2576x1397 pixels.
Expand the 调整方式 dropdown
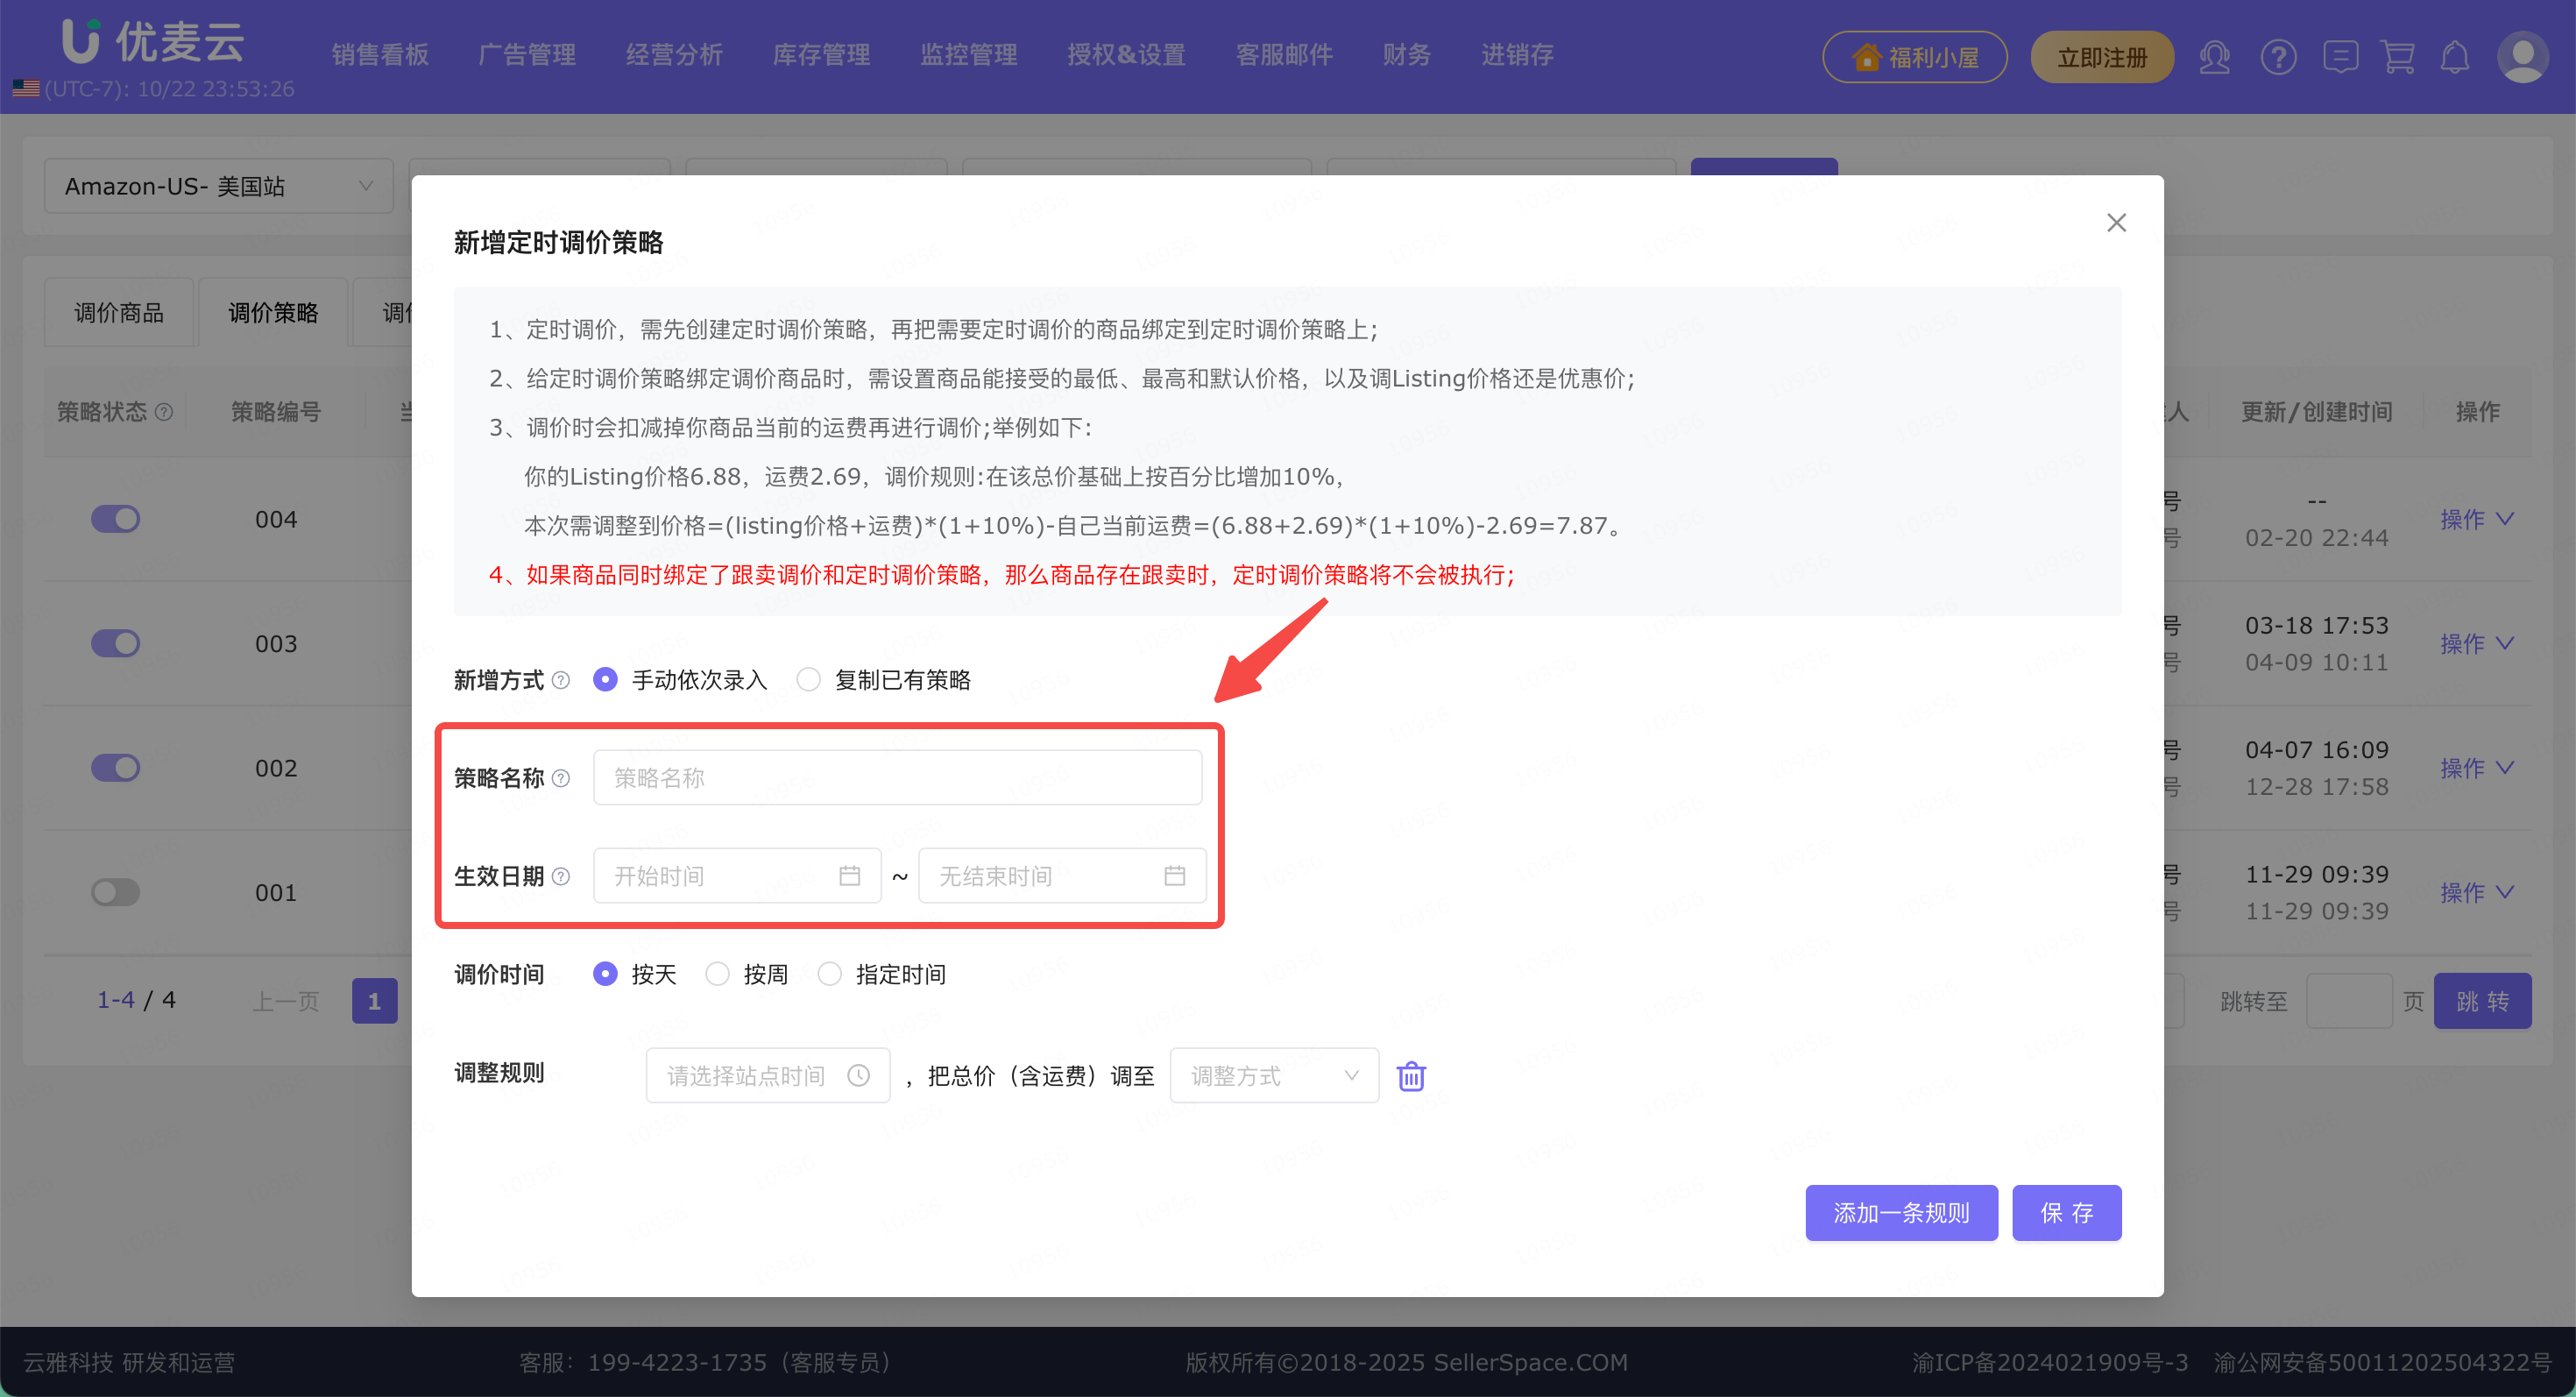[1273, 1076]
